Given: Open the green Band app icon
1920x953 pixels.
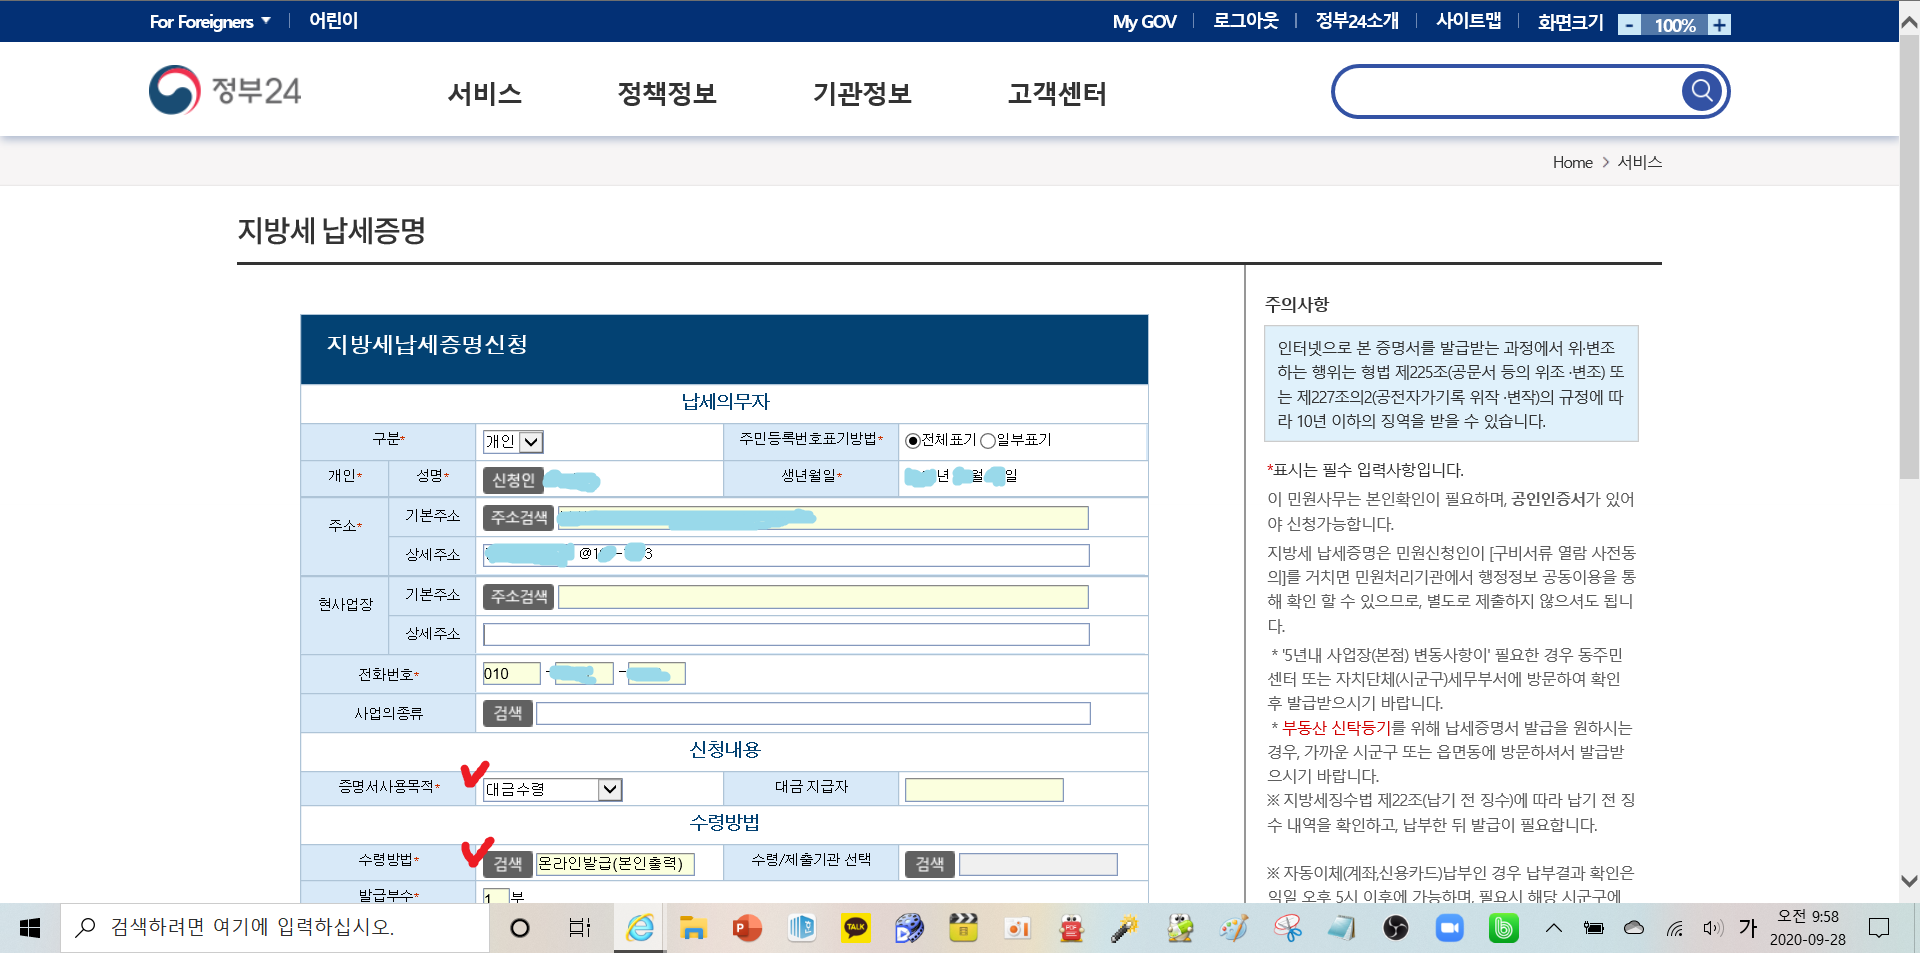Looking at the screenshot, I should point(1504,928).
